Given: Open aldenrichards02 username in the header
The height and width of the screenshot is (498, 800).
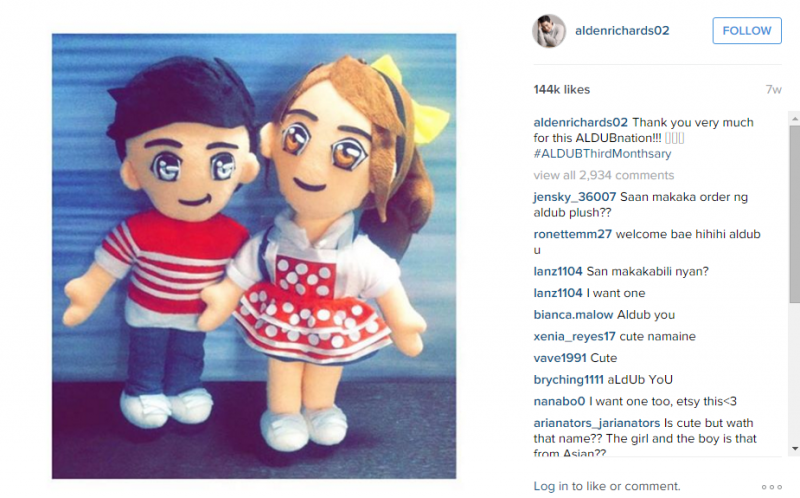Looking at the screenshot, I should click(622, 31).
